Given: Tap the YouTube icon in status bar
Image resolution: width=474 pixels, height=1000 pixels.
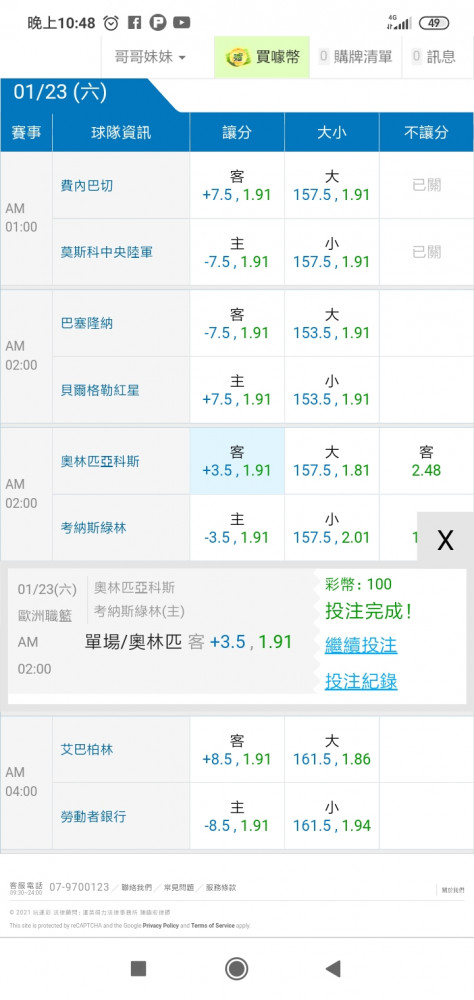Looking at the screenshot, I should 182,23.
